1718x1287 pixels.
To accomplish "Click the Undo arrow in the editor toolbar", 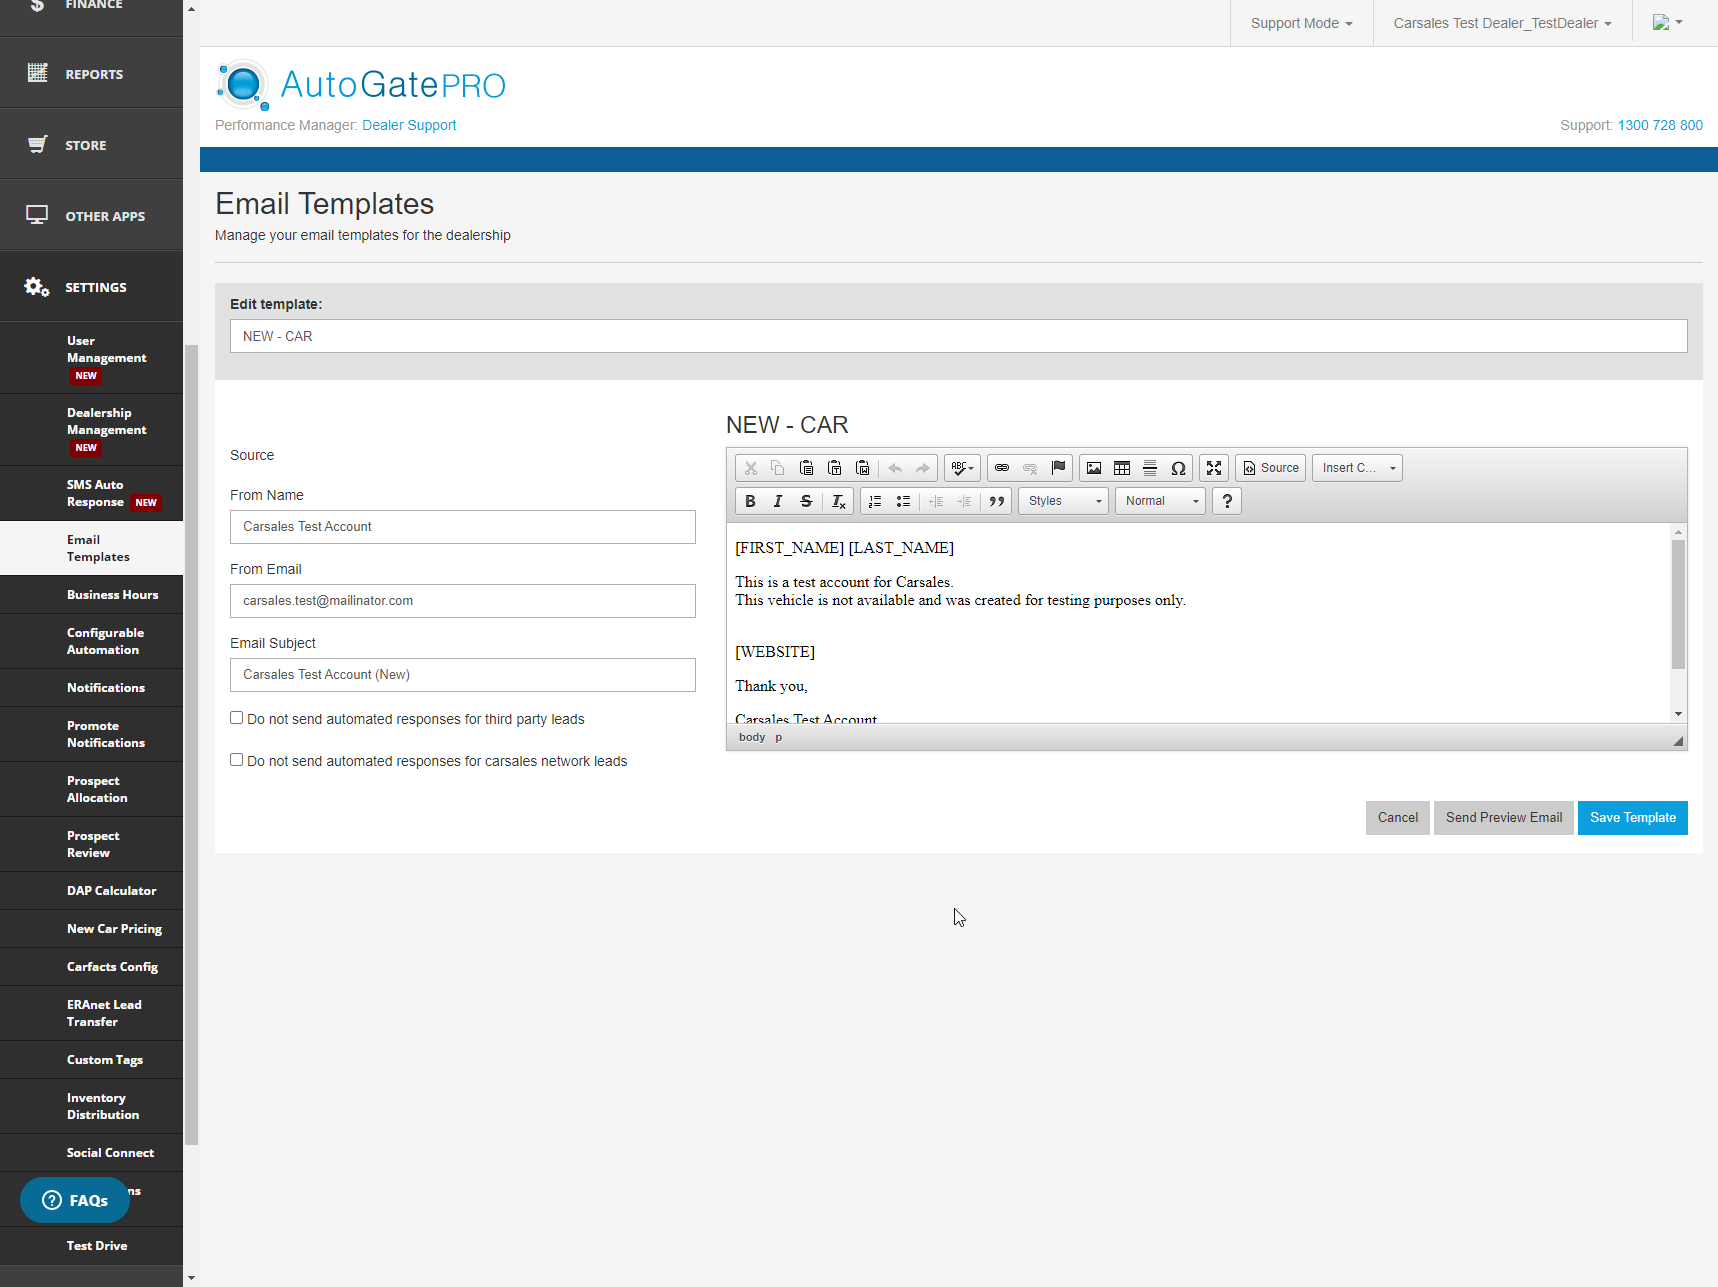I will (x=895, y=468).
